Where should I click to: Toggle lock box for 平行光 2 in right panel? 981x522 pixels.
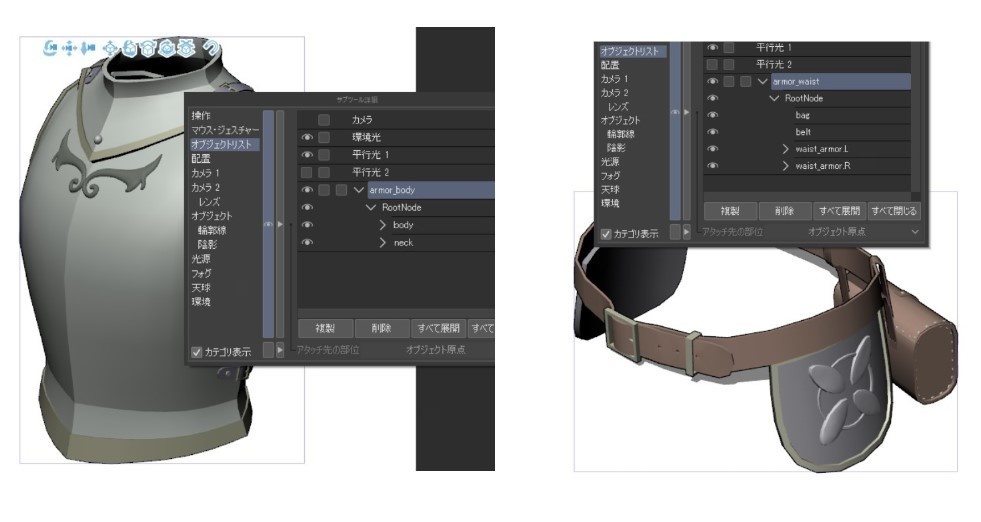(x=729, y=64)
